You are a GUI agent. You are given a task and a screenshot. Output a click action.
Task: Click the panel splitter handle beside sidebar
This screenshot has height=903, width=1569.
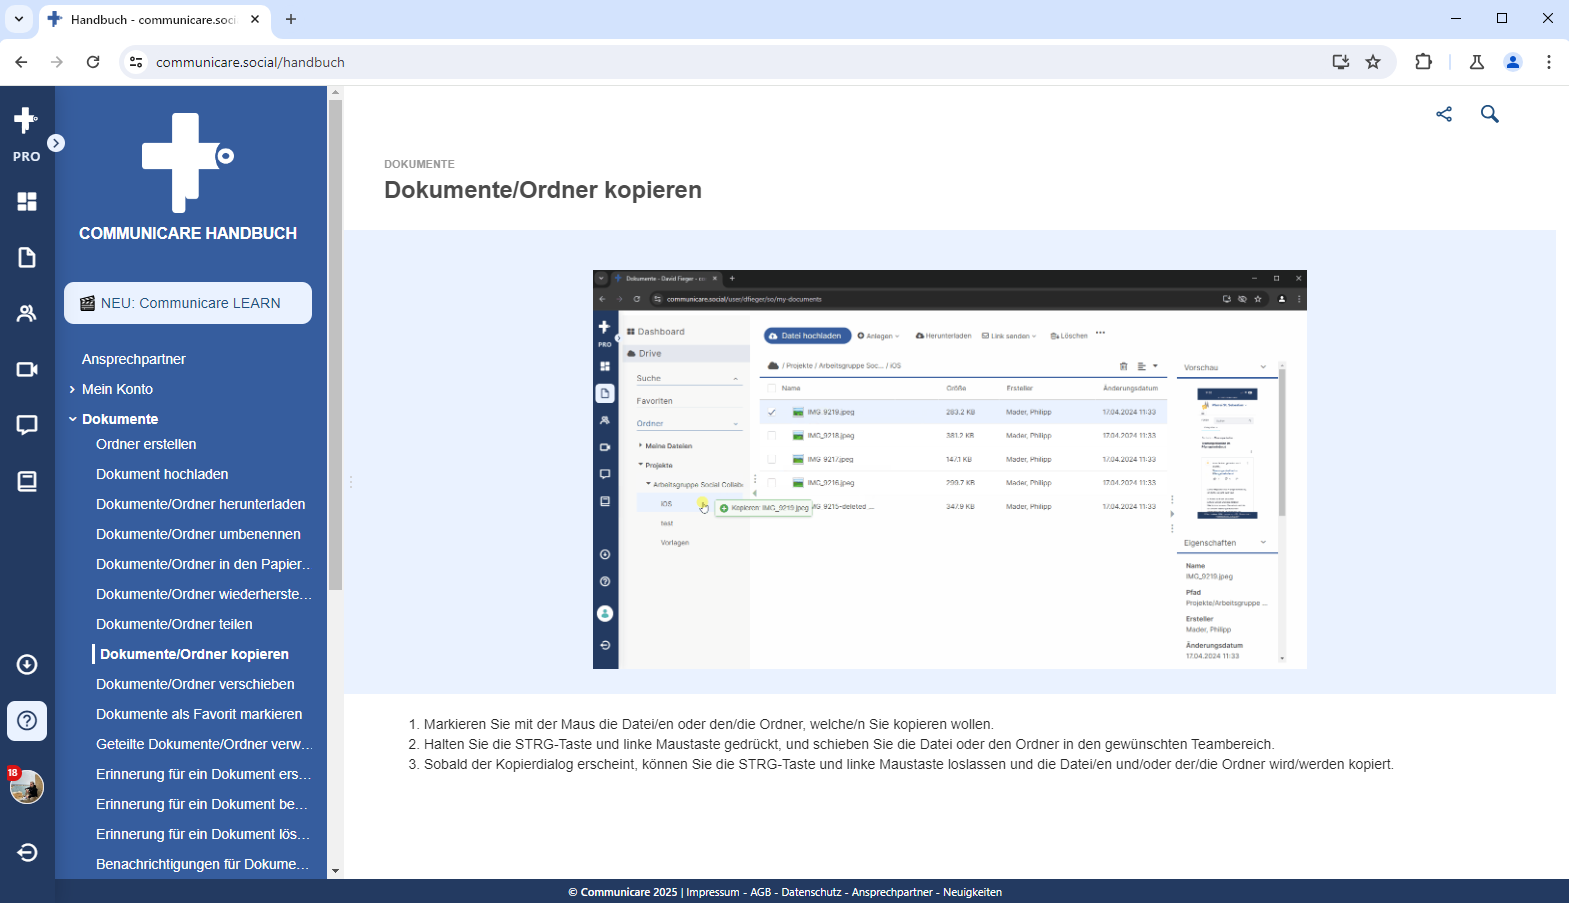click(351, 482)
